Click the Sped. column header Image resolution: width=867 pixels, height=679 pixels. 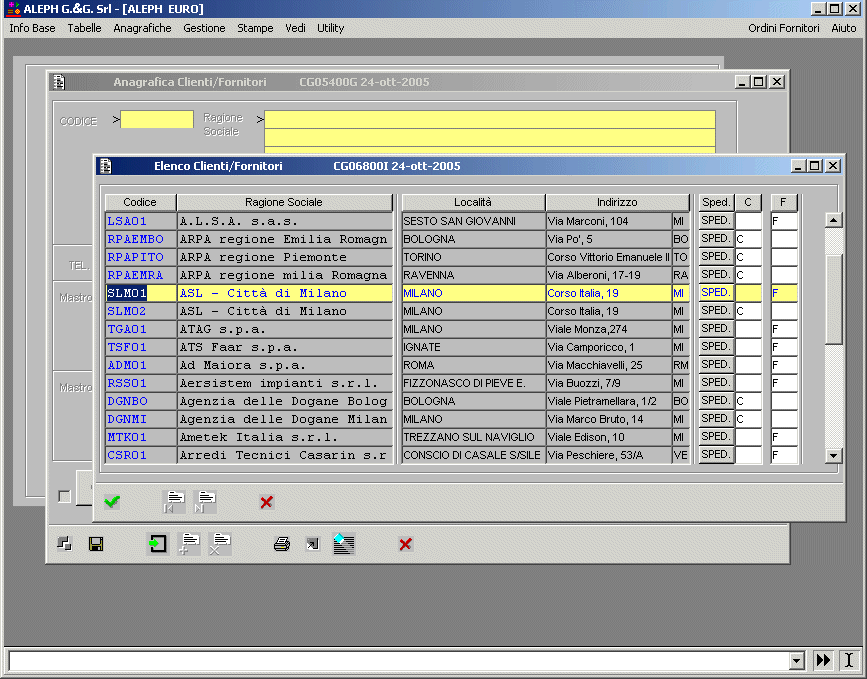(x=716, y=202)
